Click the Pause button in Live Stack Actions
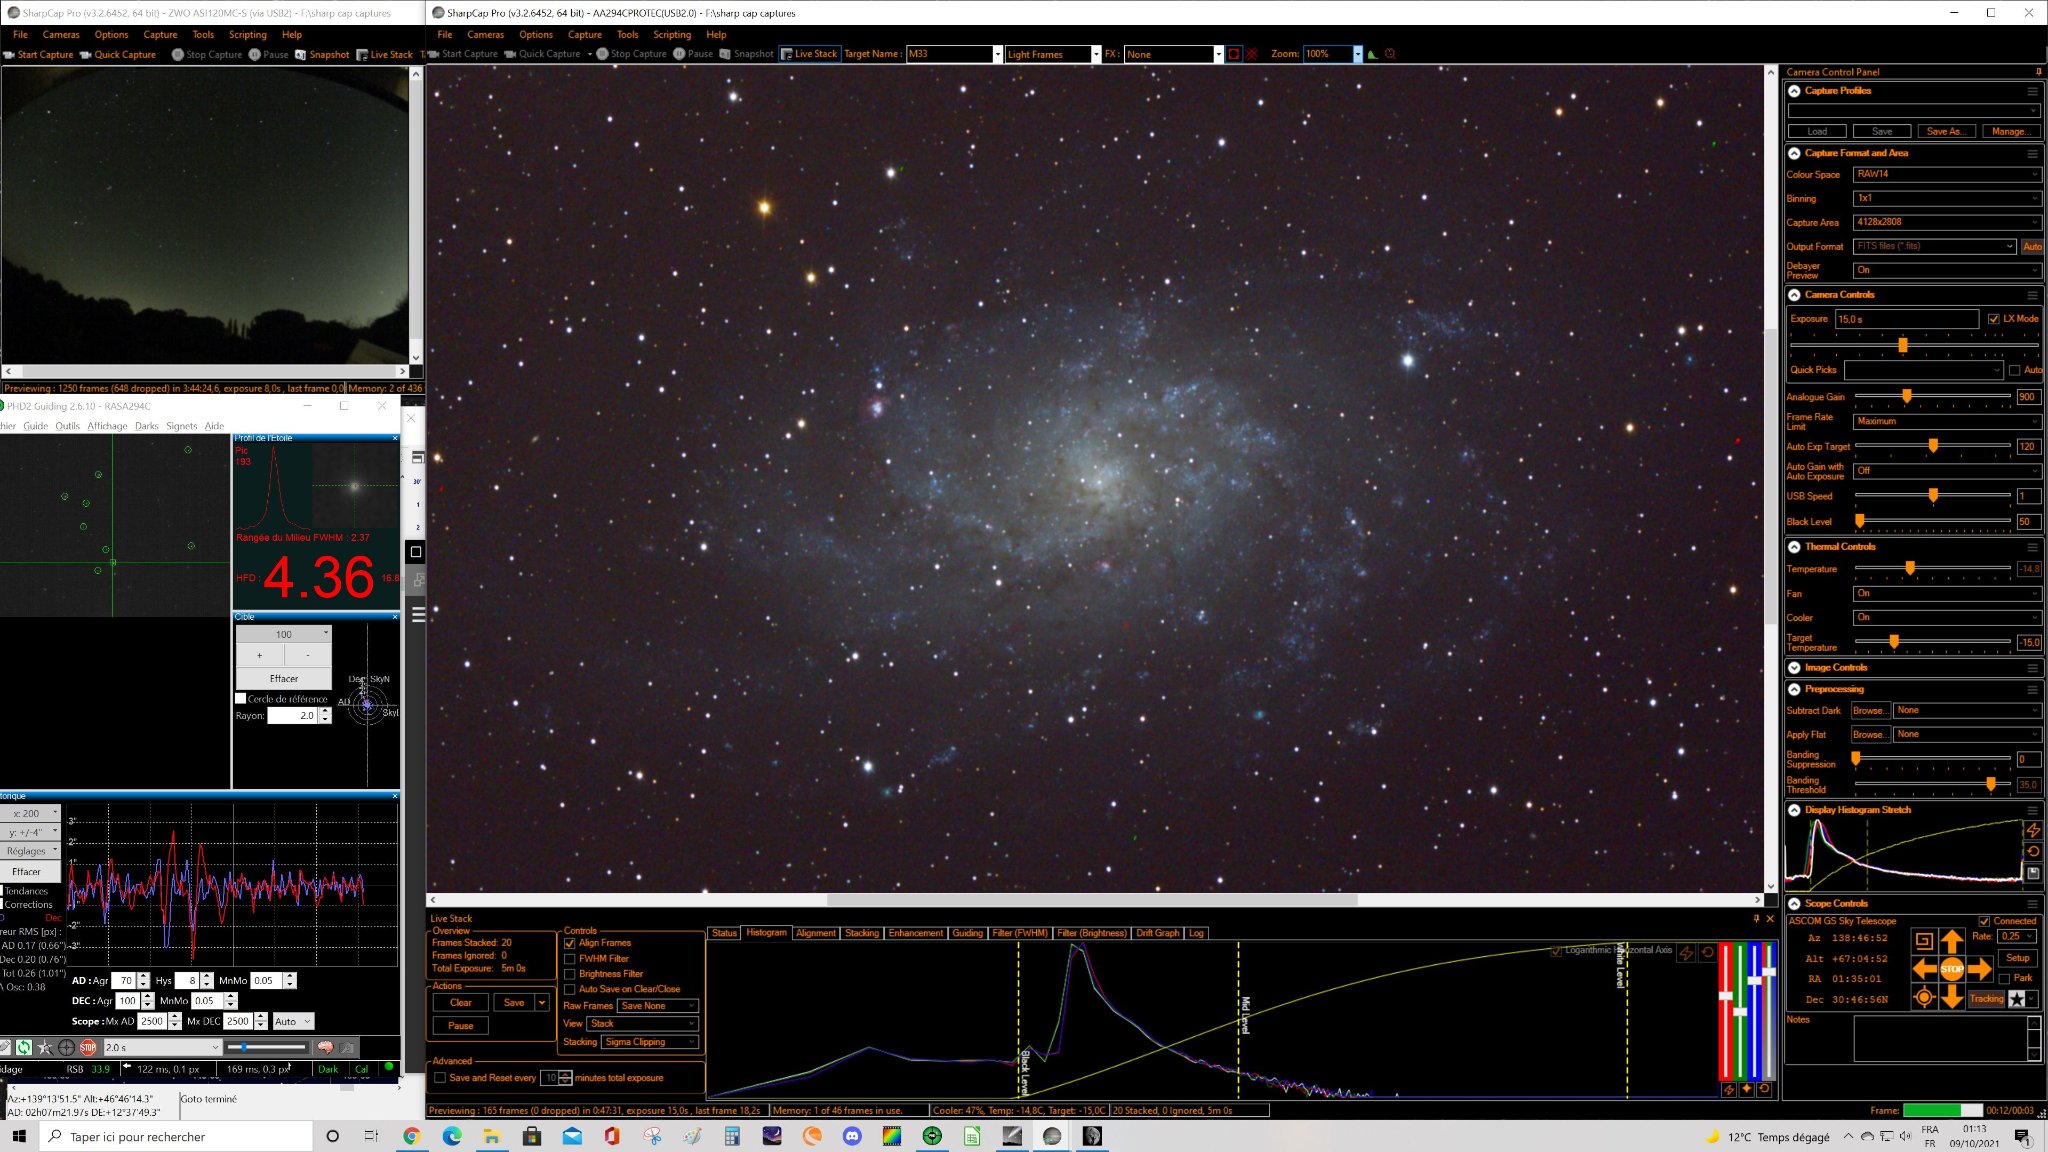This screenshot has width=2048, height=1152. click(x=461, y=1026)
